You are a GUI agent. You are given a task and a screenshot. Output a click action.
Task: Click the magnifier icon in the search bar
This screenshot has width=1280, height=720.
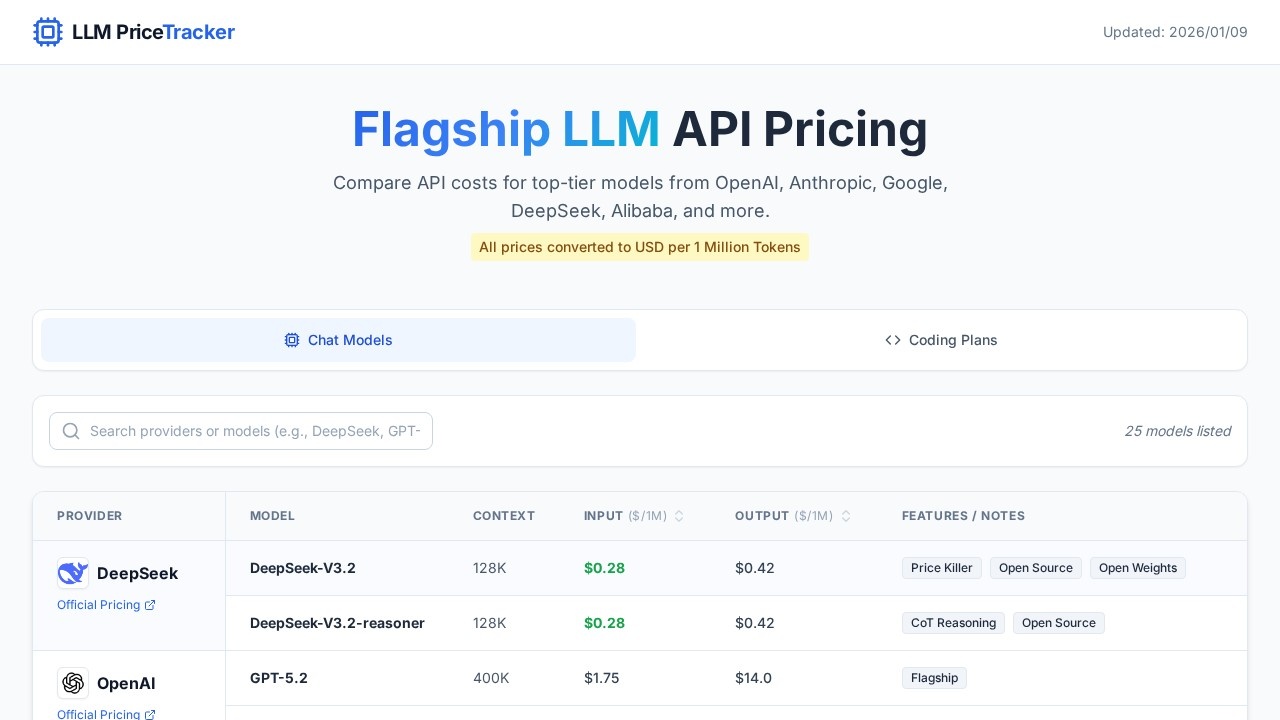(71, 431)
